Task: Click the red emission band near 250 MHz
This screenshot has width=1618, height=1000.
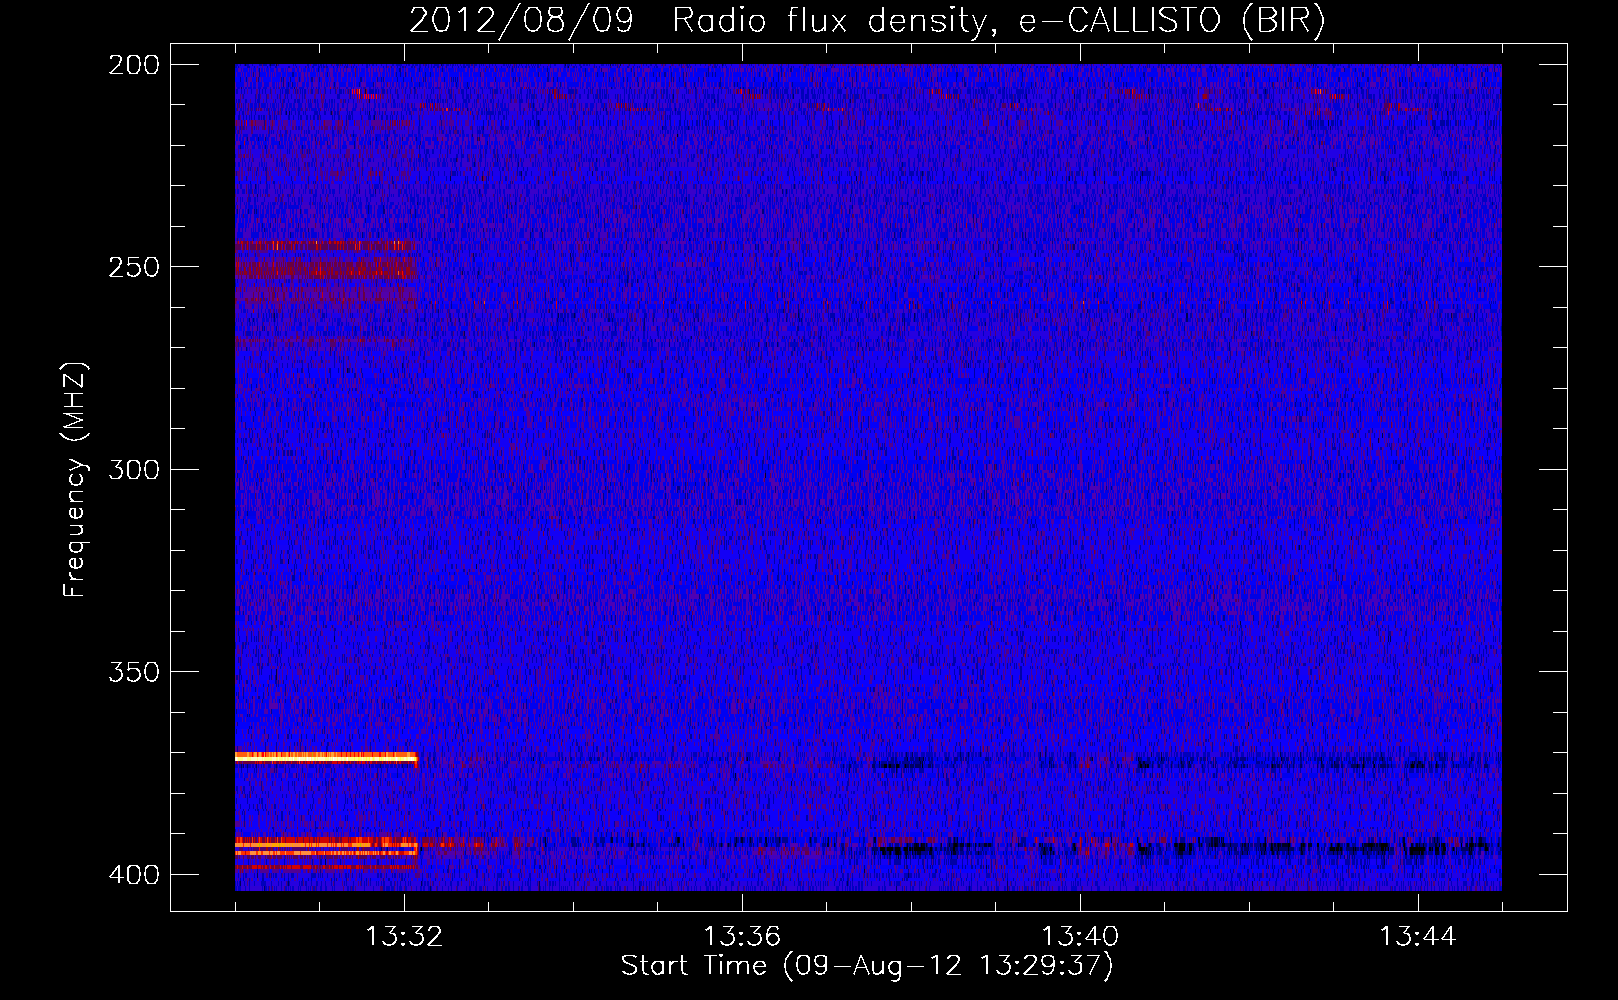Action: click(326, 268)
